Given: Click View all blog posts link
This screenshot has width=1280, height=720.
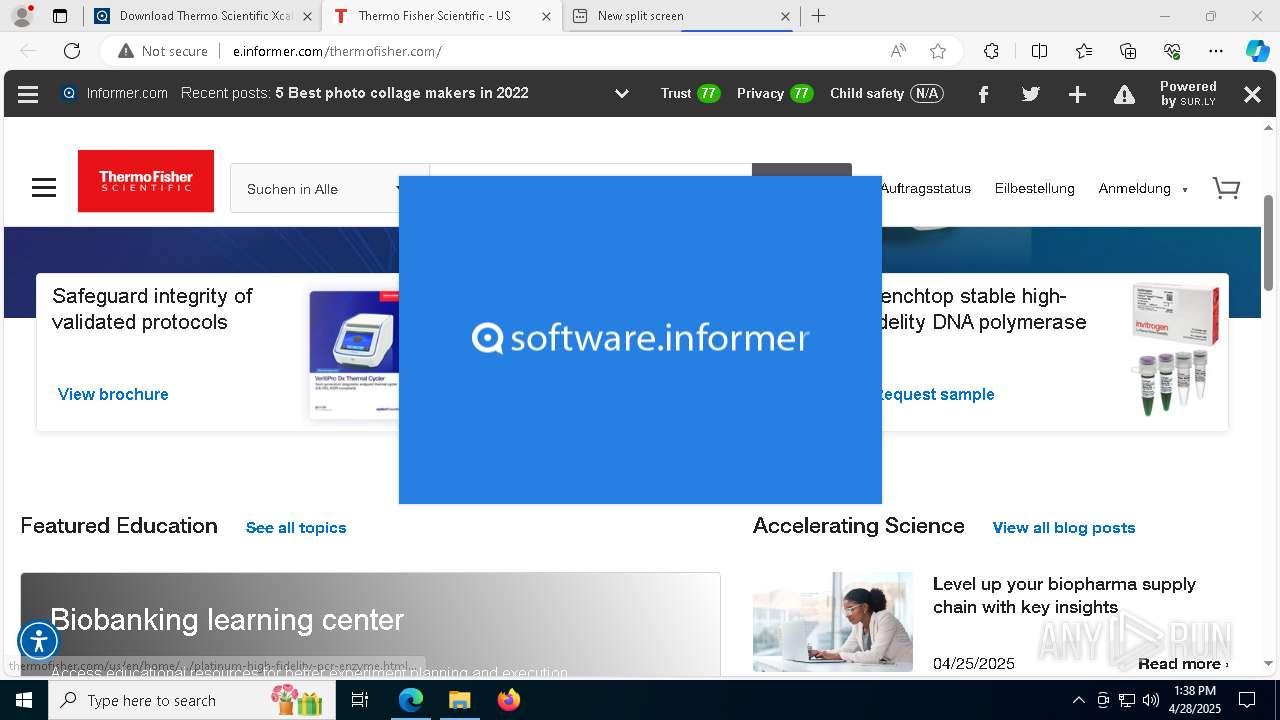Looking at the screenshot, I should [x=1064, y=528].
